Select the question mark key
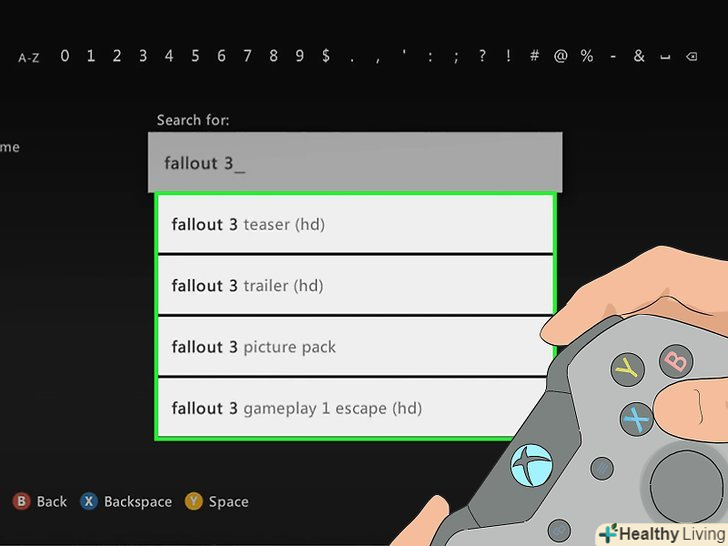 482,56
